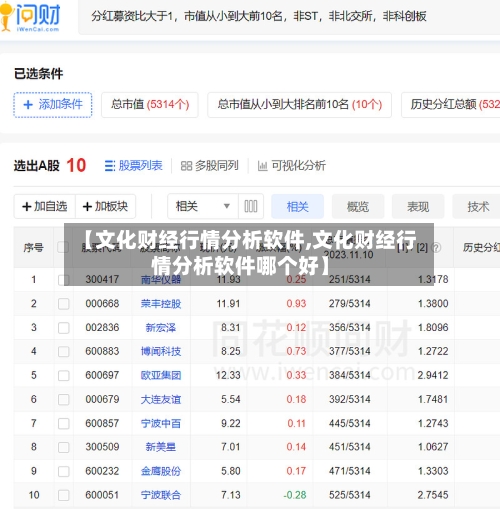
Task: Click the 添加条件 add-condition button
Action: (x=53, y=105)
